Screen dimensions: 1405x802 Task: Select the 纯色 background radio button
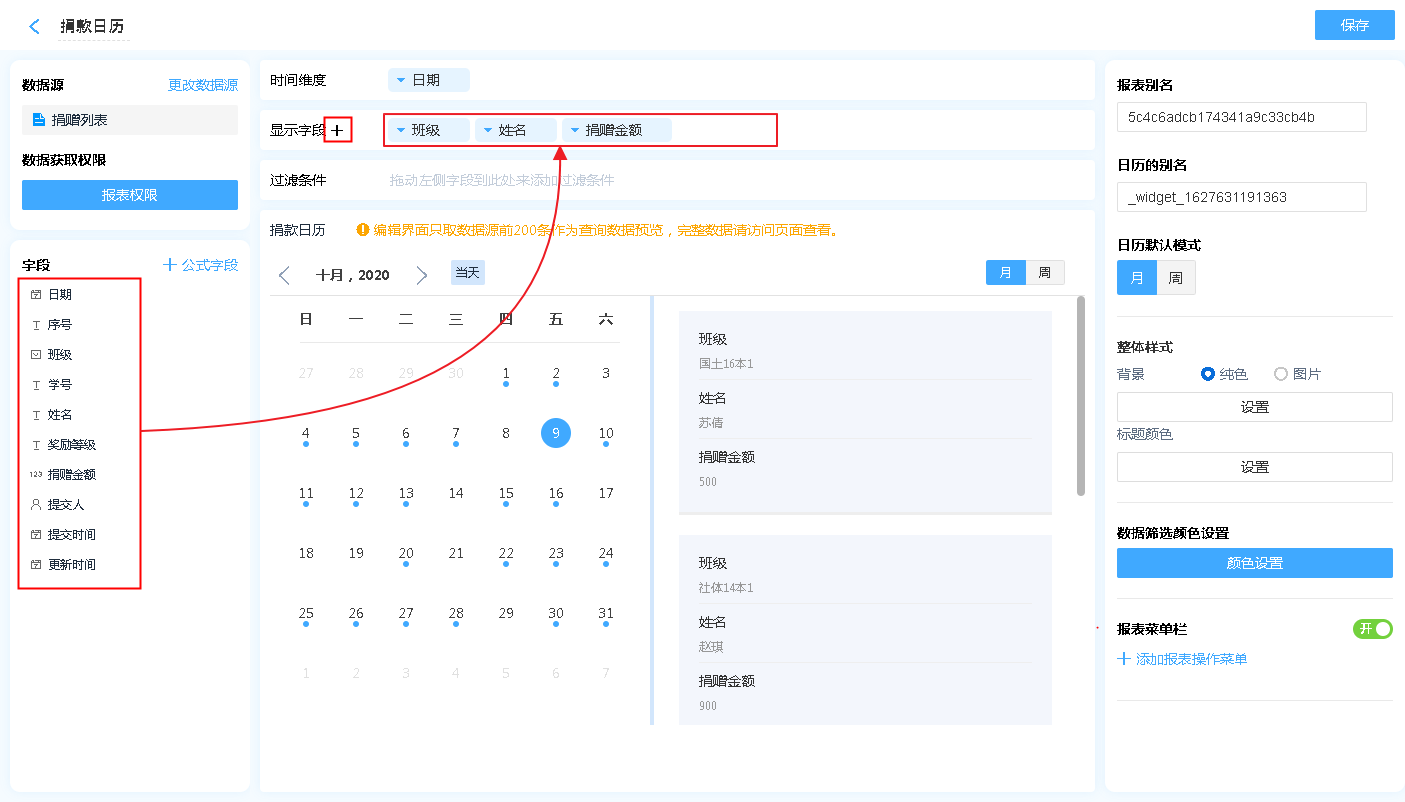pos(1208,374)
